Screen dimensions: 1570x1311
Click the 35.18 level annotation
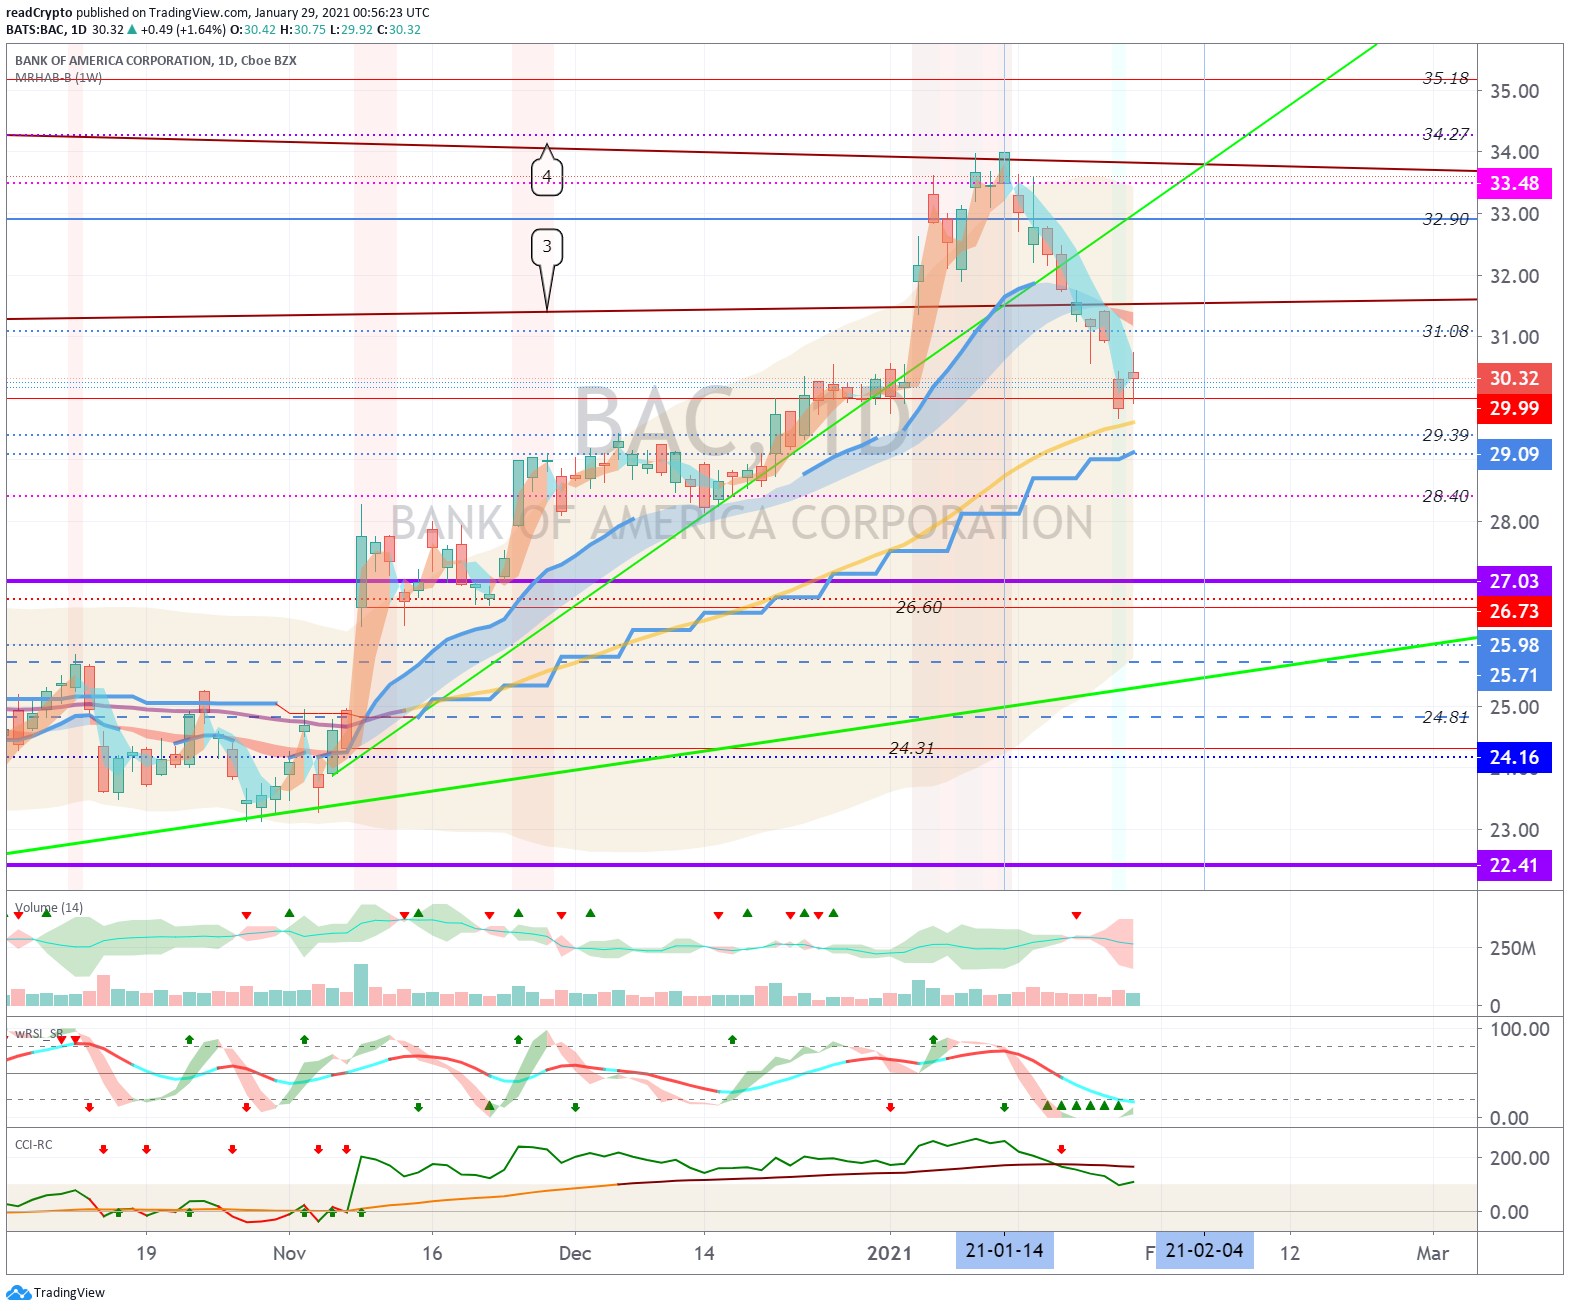pyautogui.click(x=1446, y=78)
